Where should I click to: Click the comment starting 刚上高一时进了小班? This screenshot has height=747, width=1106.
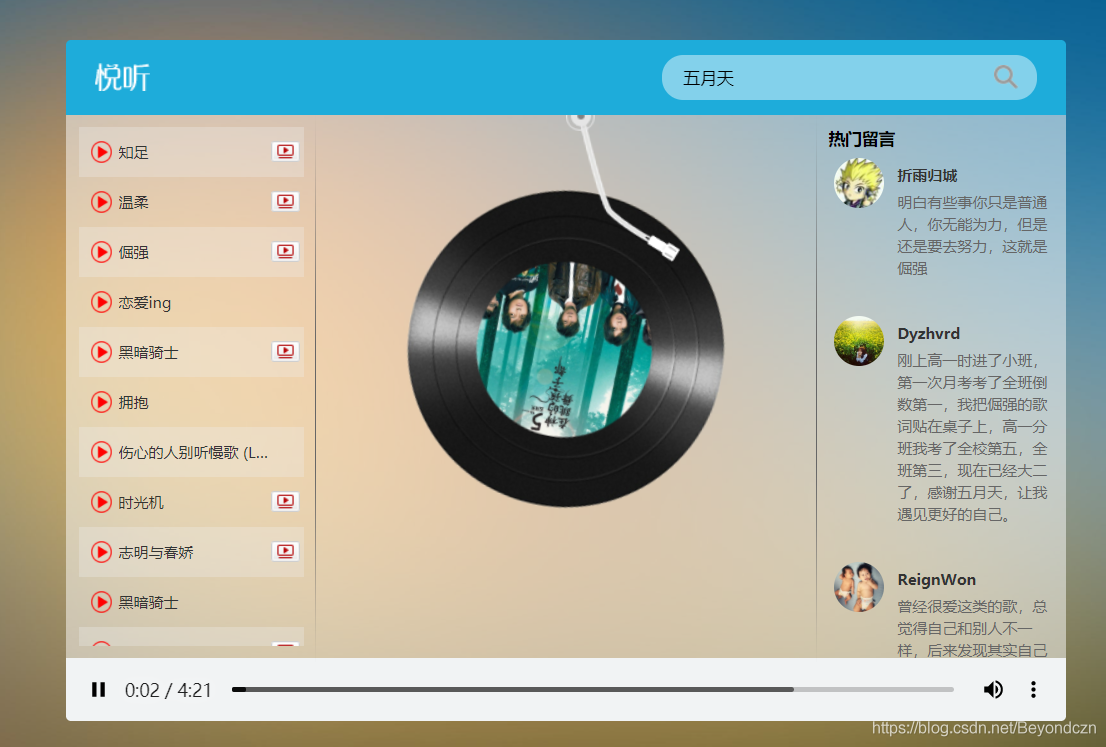[972, 437]
